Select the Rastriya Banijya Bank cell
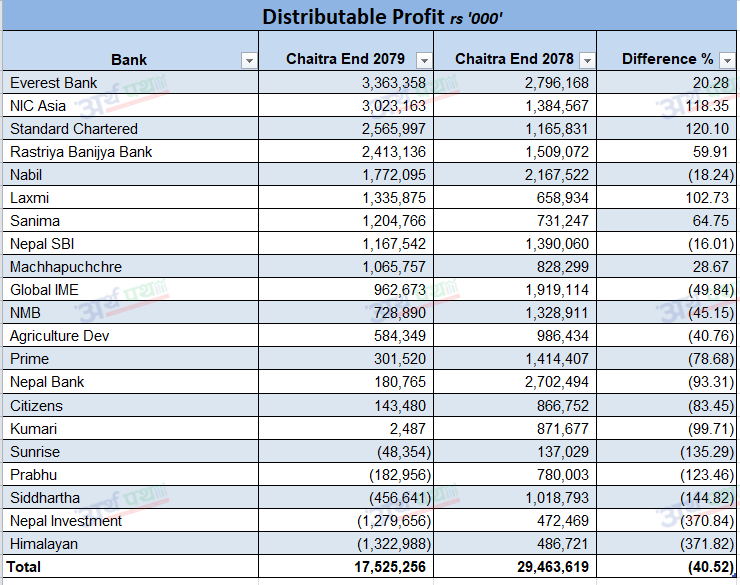The width and height of the screenshot is (740, 585). click(131, 152)
